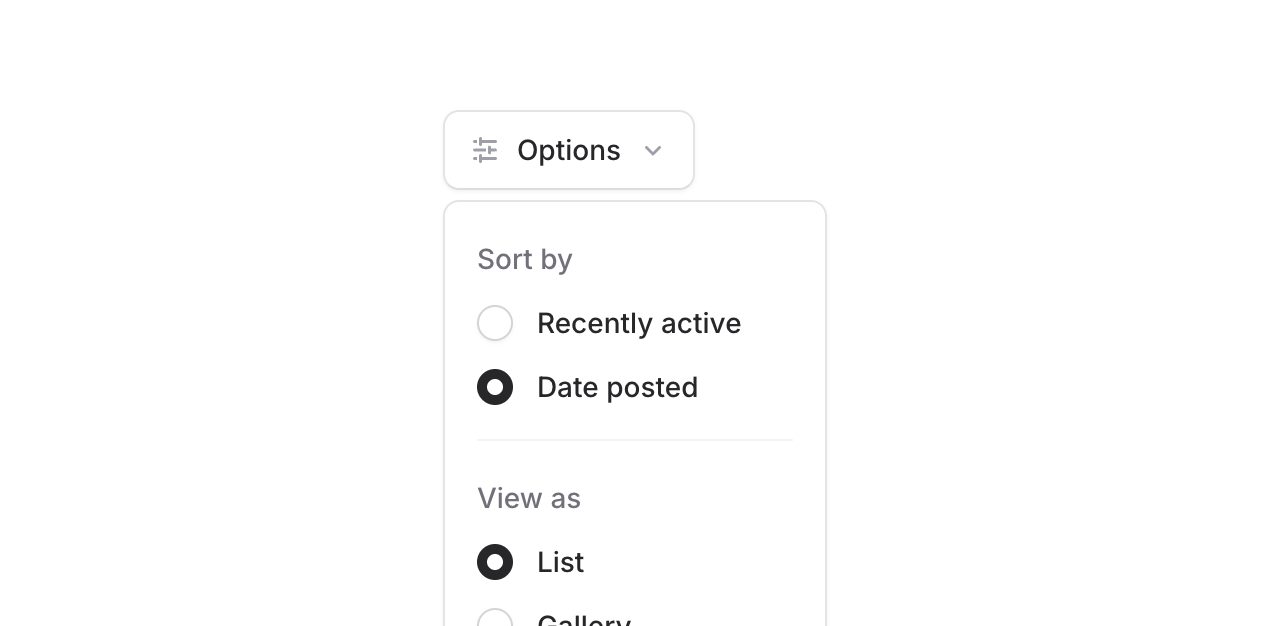
Task: Click the Recently active label text
Action: point(638,323)
